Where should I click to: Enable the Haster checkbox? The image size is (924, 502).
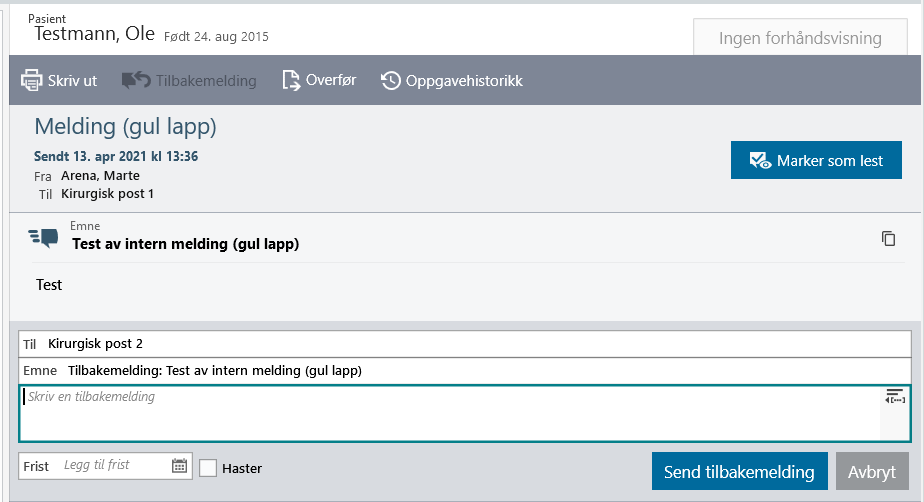208,468
